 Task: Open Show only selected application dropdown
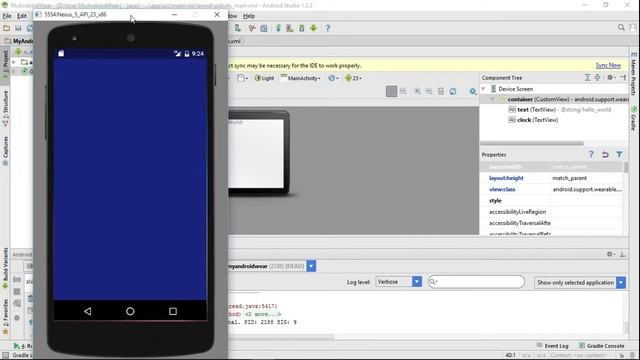click(580, 282)
